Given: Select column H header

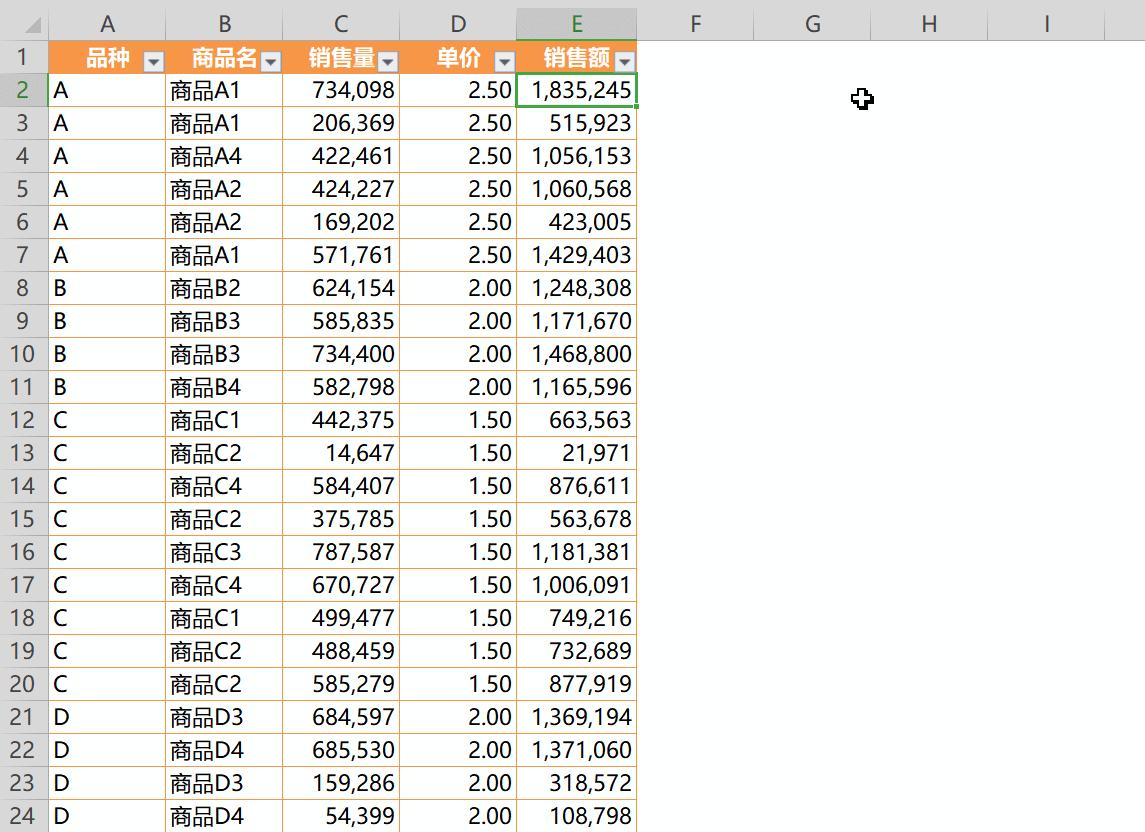Looking at the screenshot, I should [x=929, y=24].
